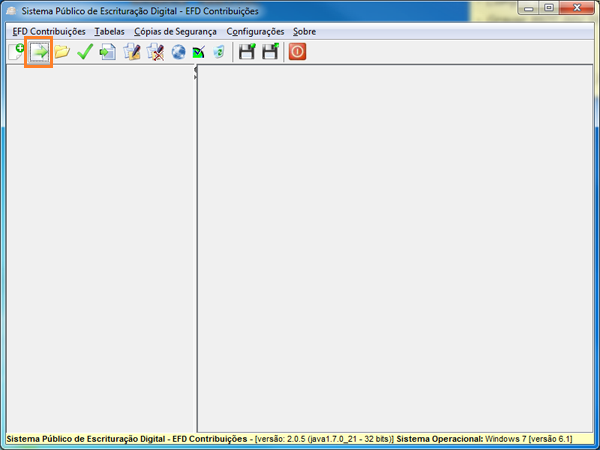Screen dimensions: 600x450
Task: Open the Configurações menu
Action: pos(255,31)
